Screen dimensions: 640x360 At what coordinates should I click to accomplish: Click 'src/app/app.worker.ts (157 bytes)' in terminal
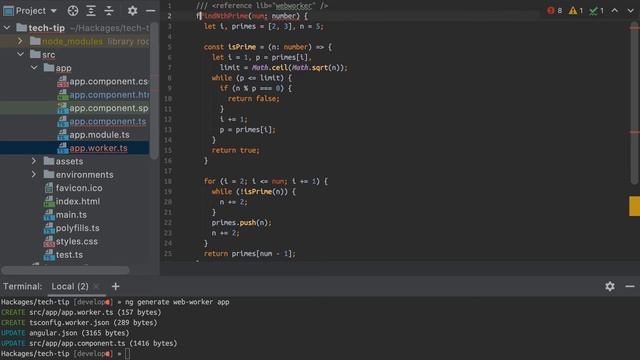[95, 313]
